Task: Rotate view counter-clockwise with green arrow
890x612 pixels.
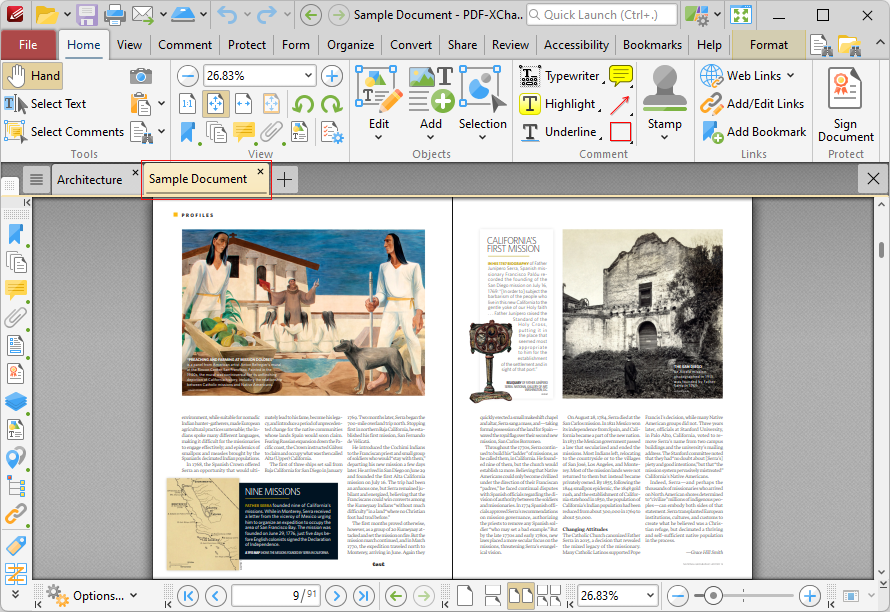Action: point(303,104)
